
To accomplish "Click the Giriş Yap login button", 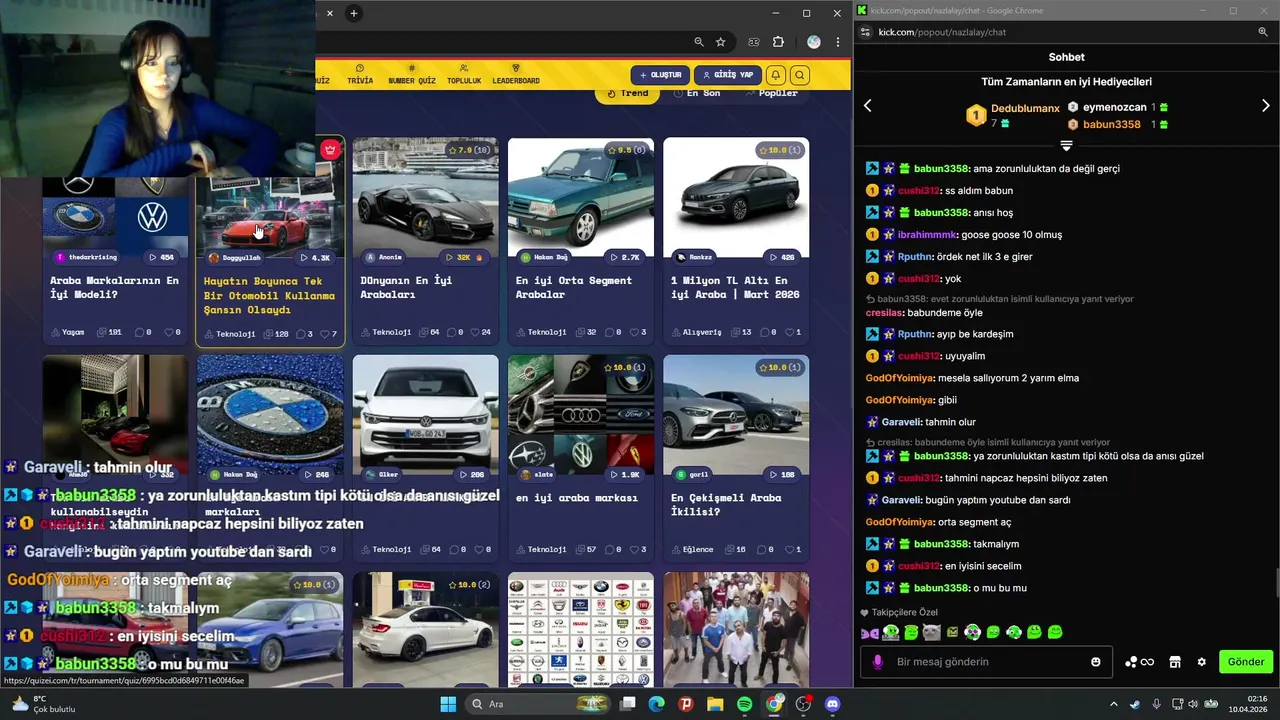I will (x=728, y=75).
